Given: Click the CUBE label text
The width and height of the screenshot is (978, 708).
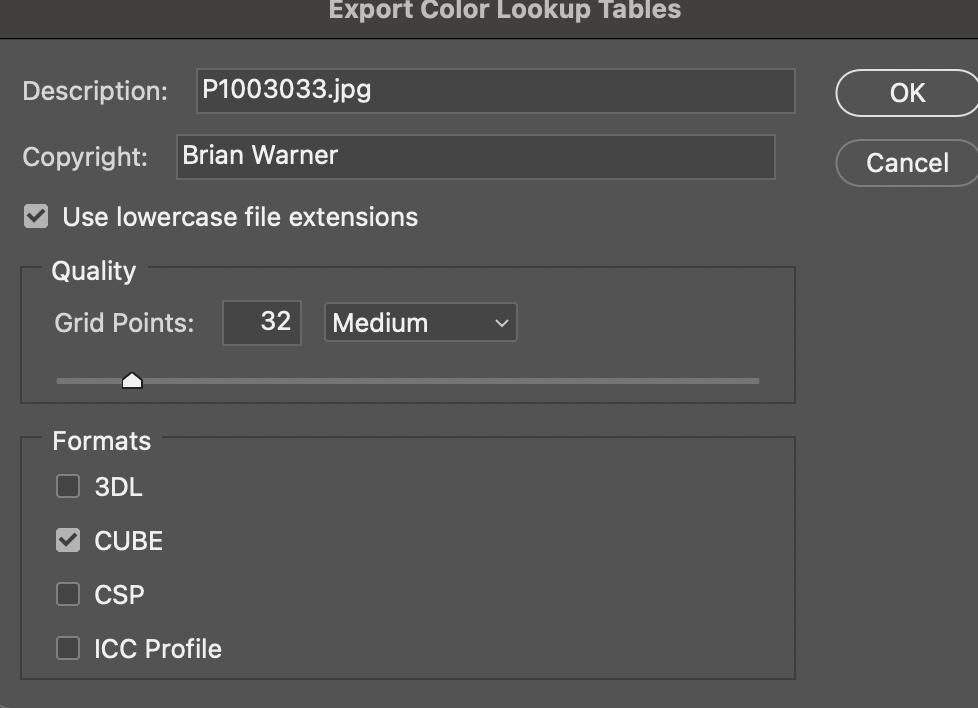Looking at the screenshot, I should coord(128,541).
